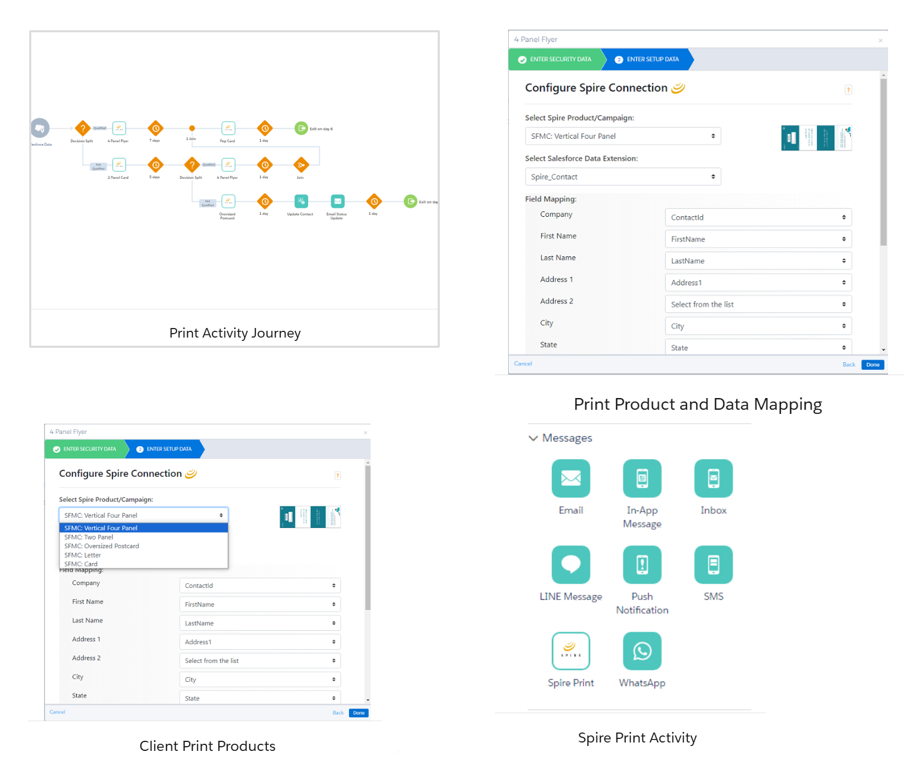
Task: Click the LINE Message activity icon
Action: 570,565
